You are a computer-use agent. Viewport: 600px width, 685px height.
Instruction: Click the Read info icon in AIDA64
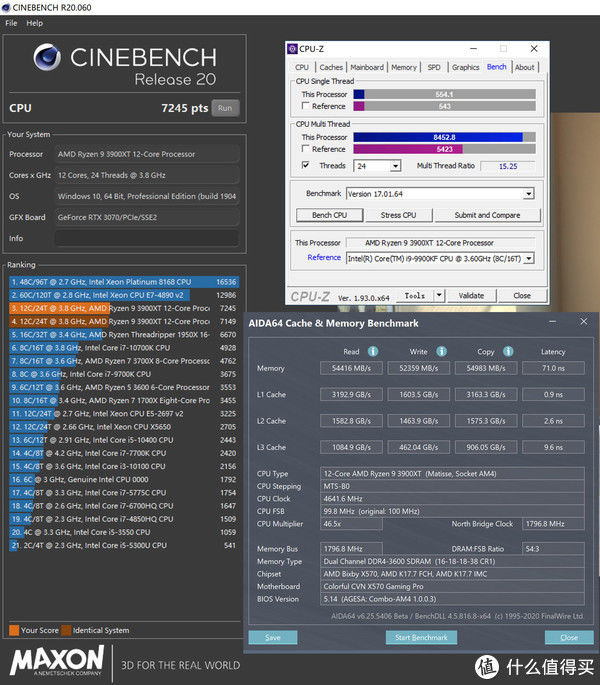click(x=373, y=351)
